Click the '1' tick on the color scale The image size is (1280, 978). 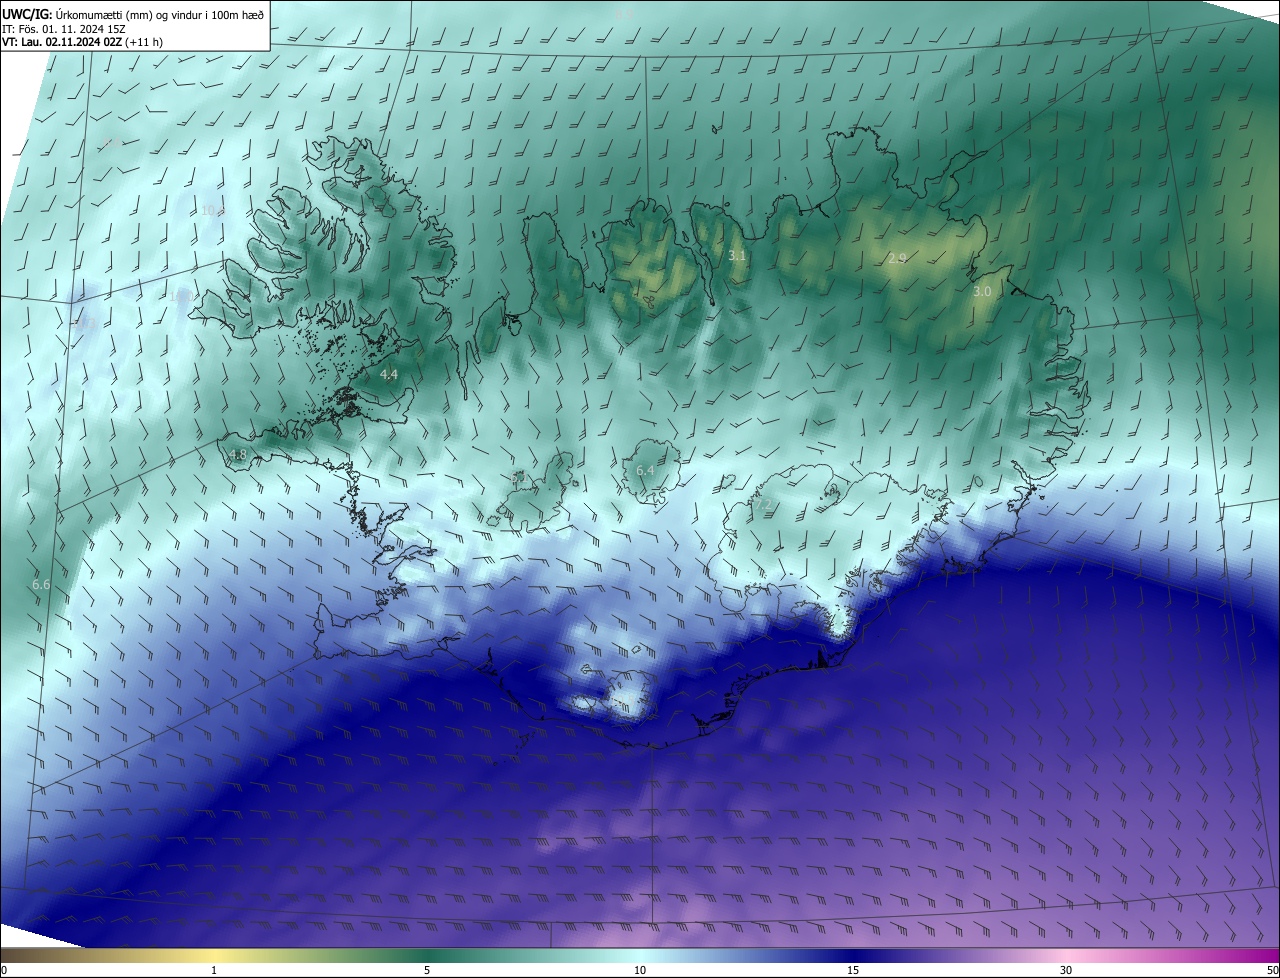(214, 970)
